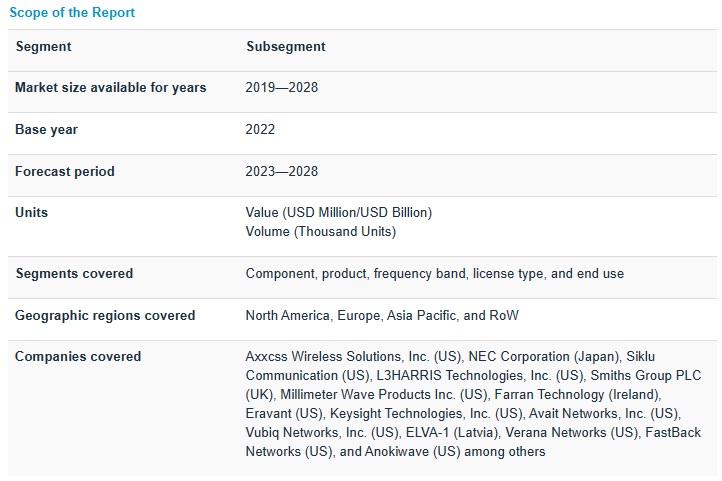Click the base year value "2022"

click(x=260, y=130)
